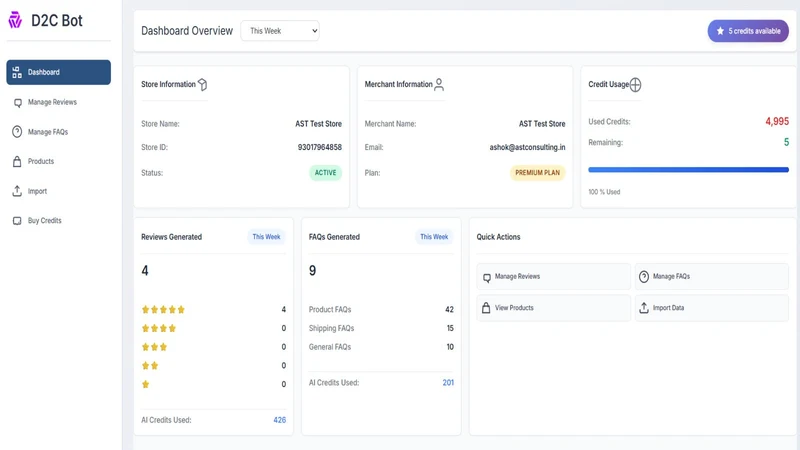Click the five-star rating row
Image resolution: width=800 pixels, height=450 pixels.
tap(213, 309)
